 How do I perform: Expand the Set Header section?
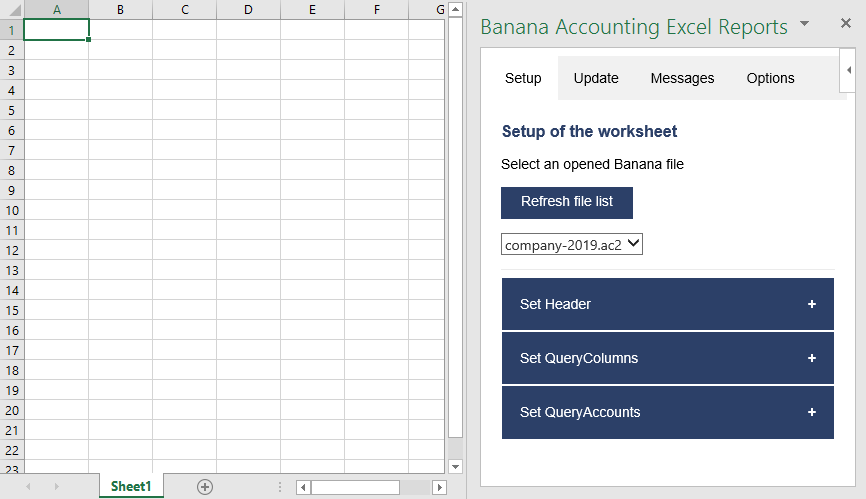(667, 304)
